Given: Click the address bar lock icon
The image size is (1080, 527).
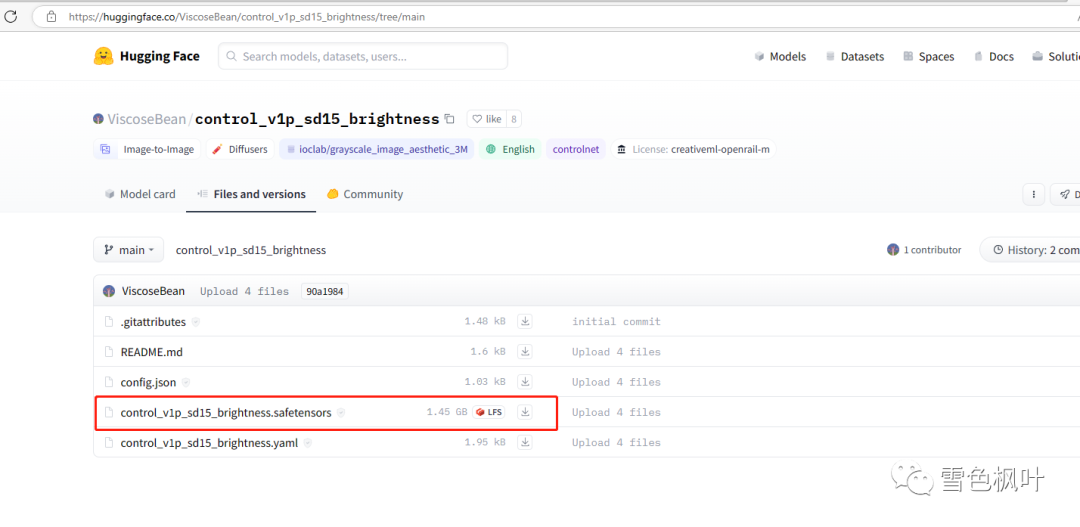Looking at the screenshot, I should [x=51, y=17].
